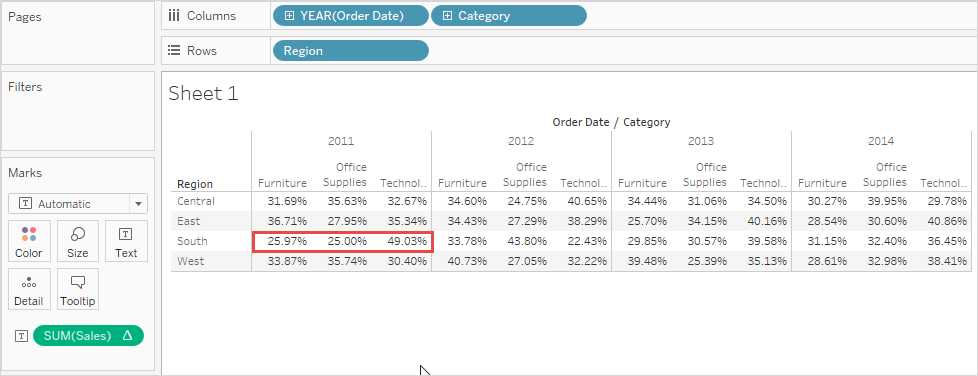Select the 24.75% cell
Screen dimensions: 978x376
pyautogui.click(x=526, y=201)
